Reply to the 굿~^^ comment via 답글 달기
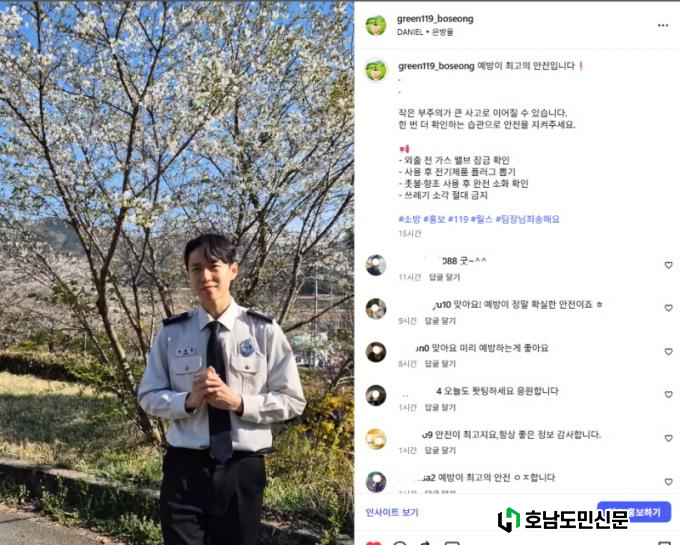The height and width of the screenshot is (545, 680). [x=445, y=277]
